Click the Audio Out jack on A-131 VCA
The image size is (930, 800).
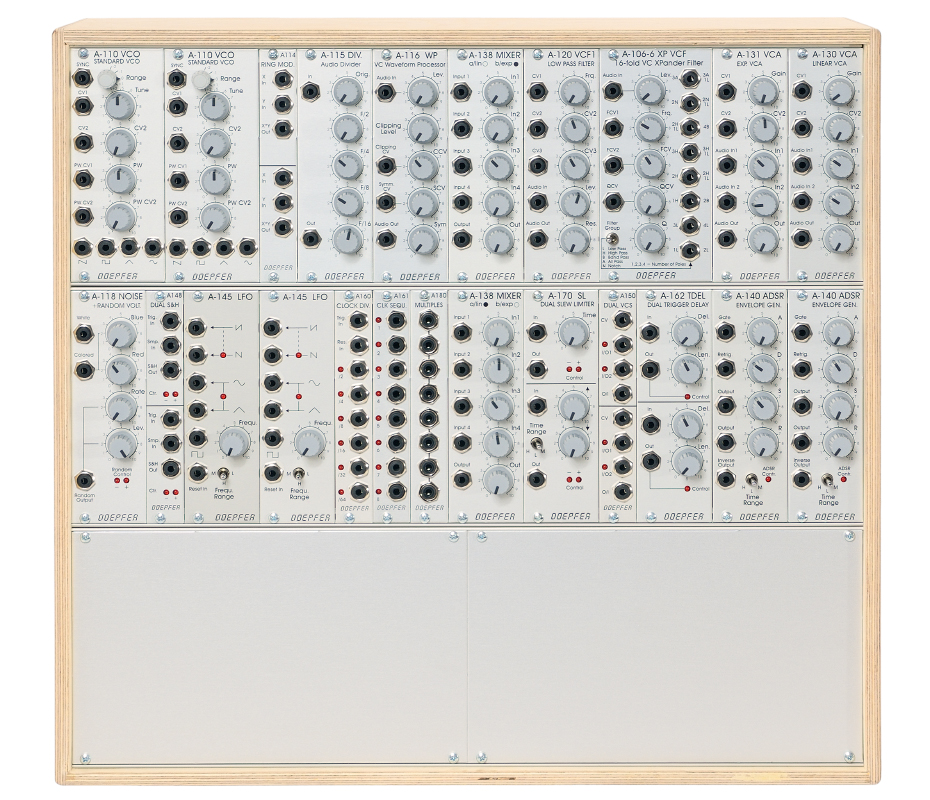point(726,238)
